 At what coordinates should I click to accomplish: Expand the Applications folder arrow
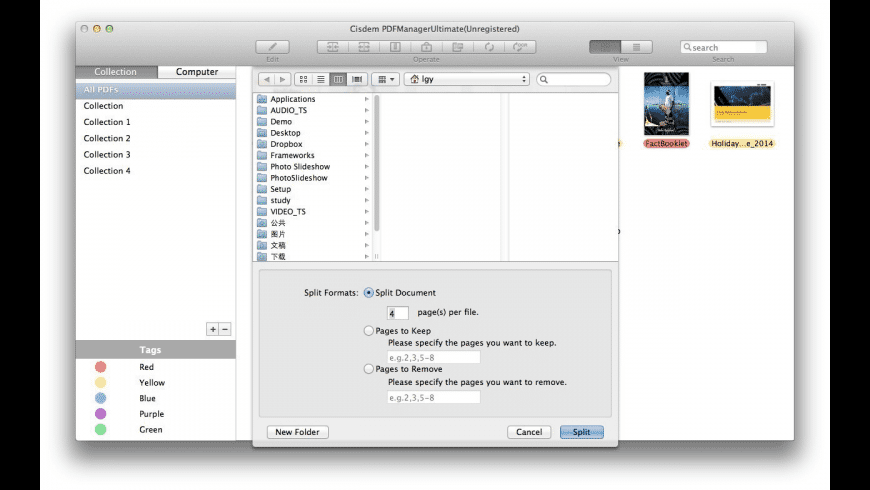click(x=367, y=99)
